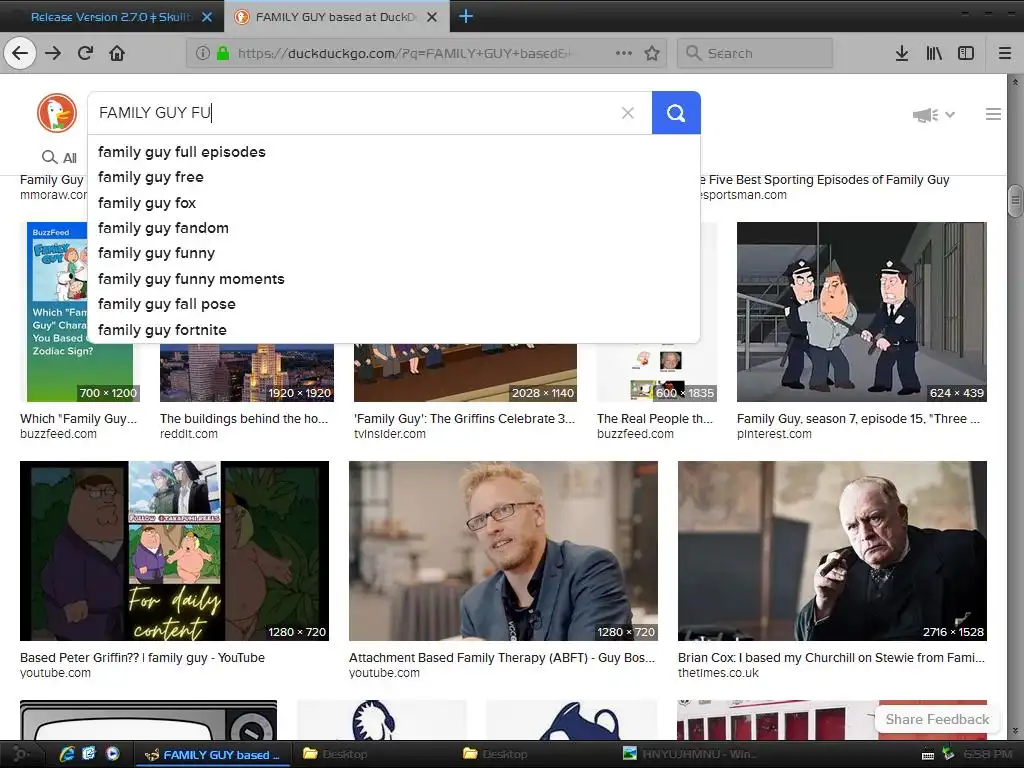The width and height of the screenshot is (1024, 768).
Task: Clear the DuckDuckGo search query
Action: 628,113
